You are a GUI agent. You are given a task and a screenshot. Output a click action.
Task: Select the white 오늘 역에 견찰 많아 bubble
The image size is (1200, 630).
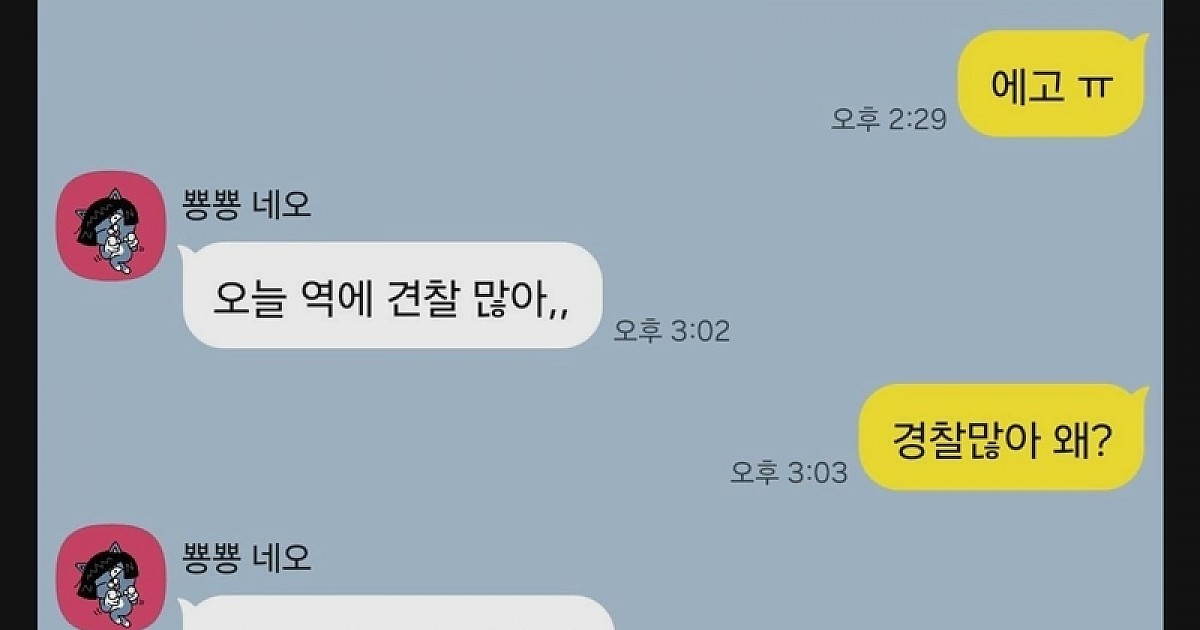click(x=391, y=296)
